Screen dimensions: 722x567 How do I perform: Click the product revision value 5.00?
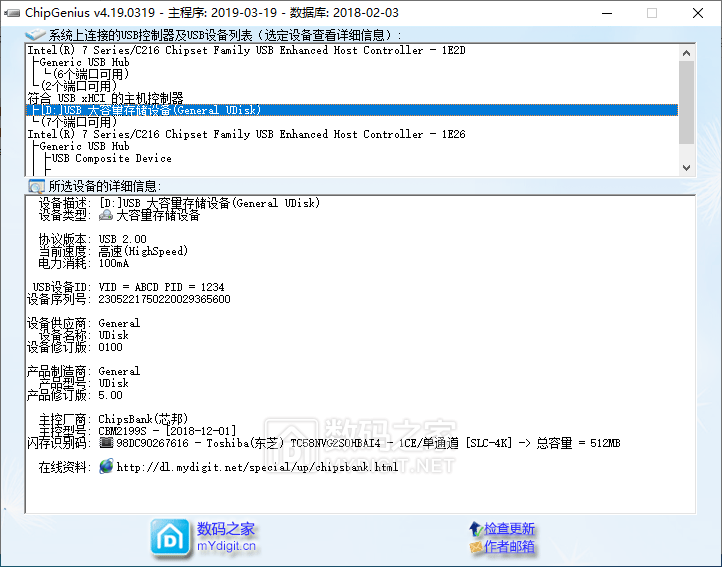[111, 395]
